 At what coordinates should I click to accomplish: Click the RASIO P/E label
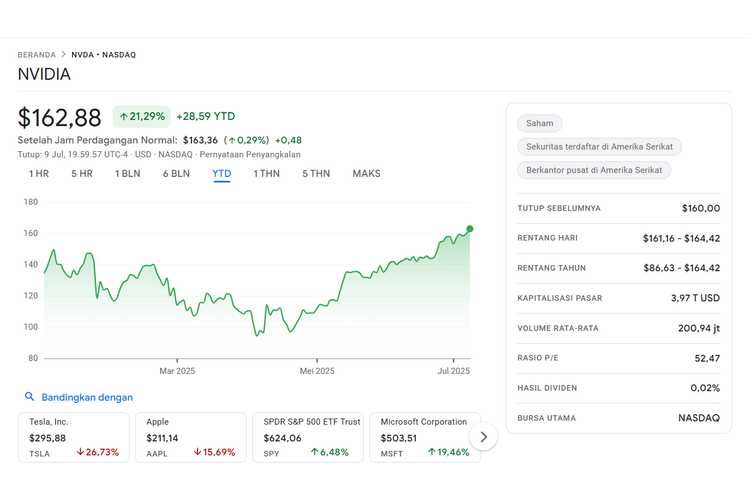coord(538,358)
